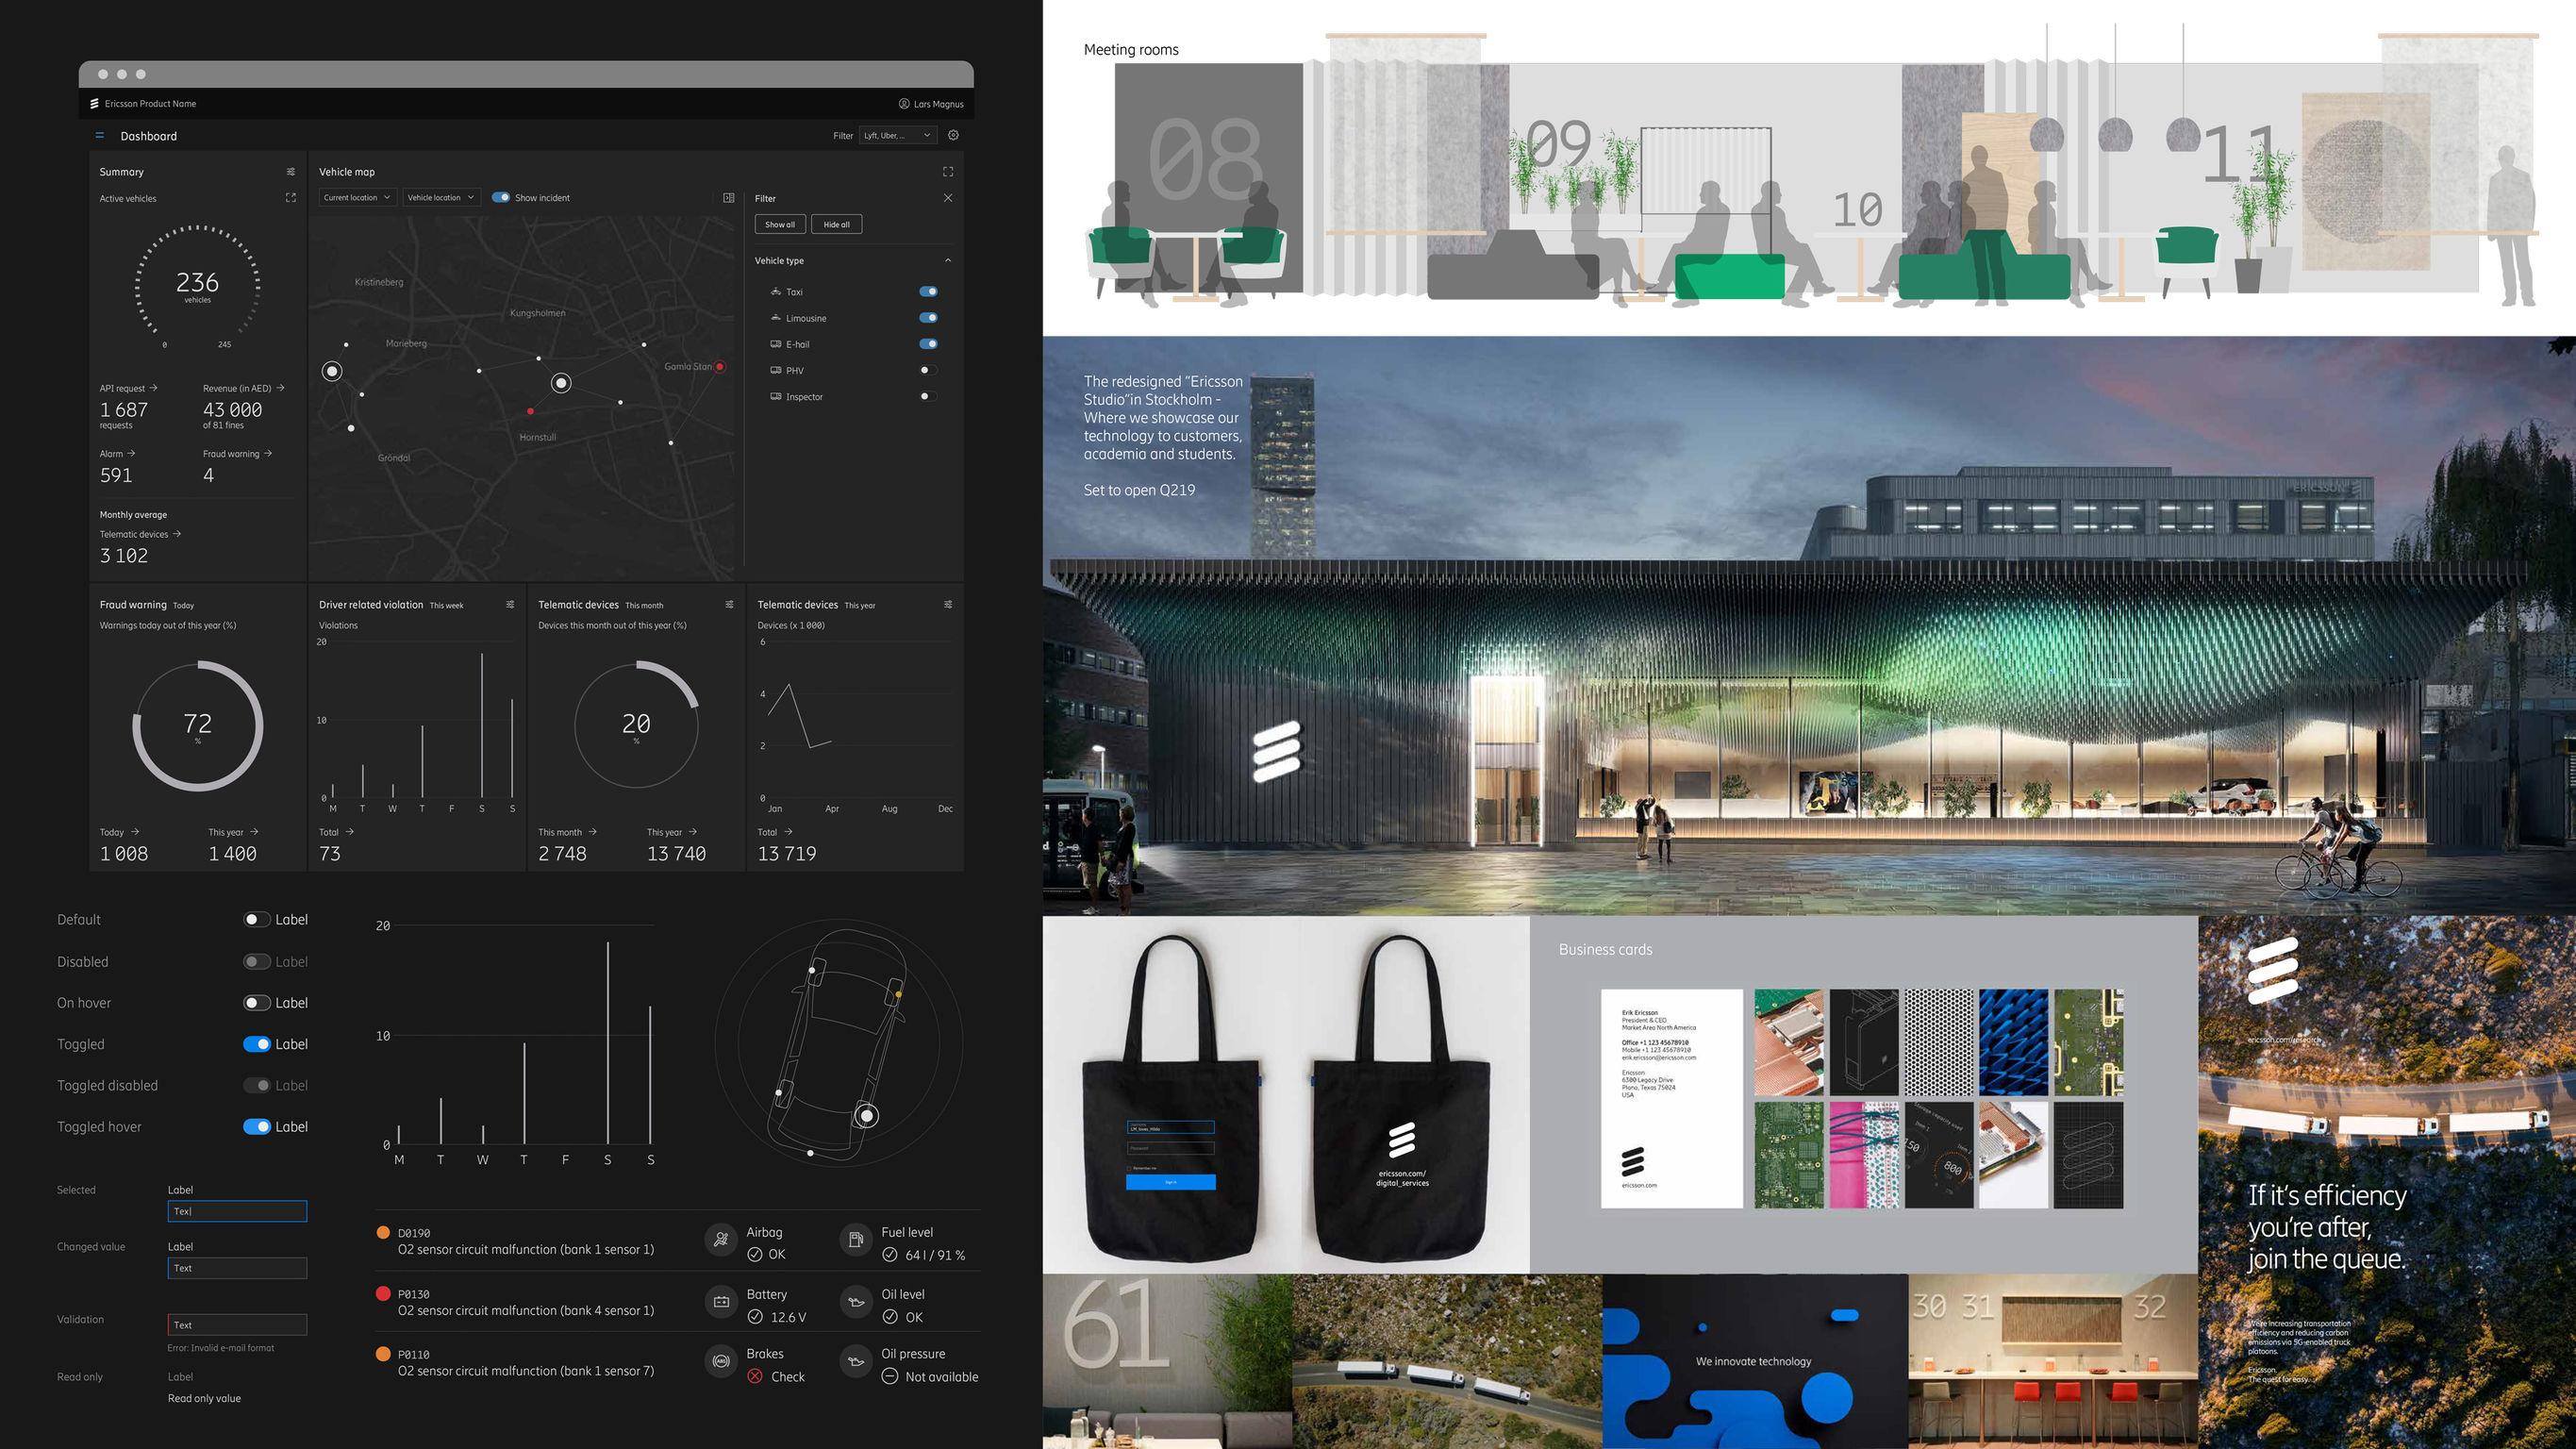Click the highlighted wheel marker on car diagram

pos(867,1115)
